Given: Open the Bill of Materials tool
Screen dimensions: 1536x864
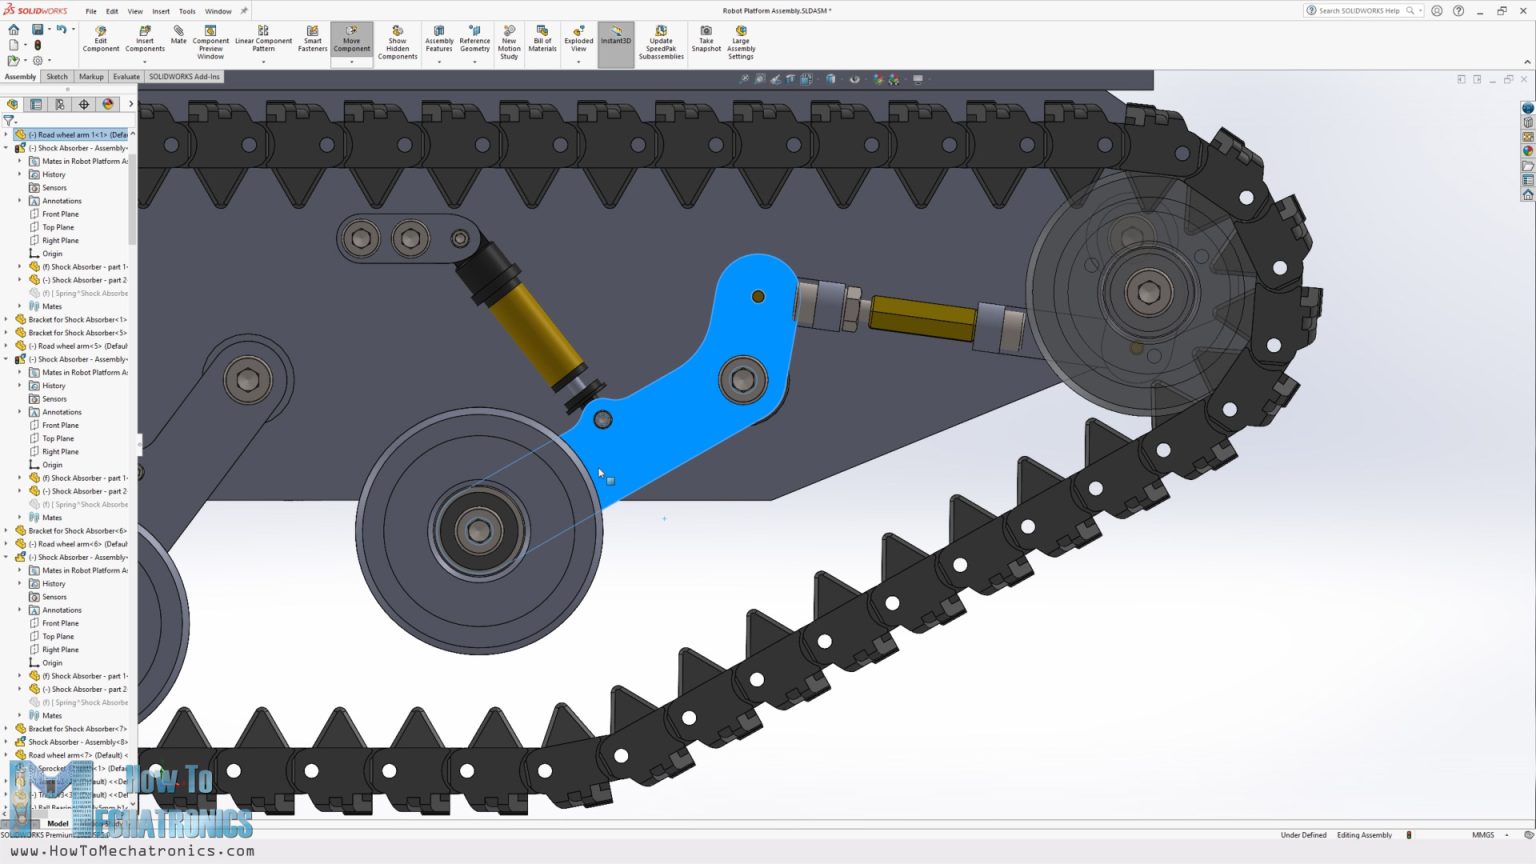Looking at the screenshot, I should coord(542,40).
